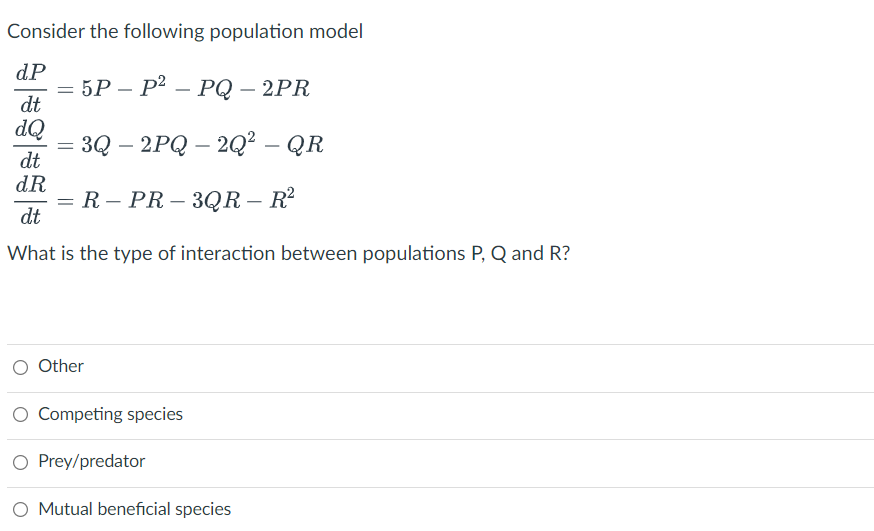The height and width of the screenshot is (531, 874).
Task: Choose the "Competing species" radio button circle
Action: pyautogui.click(x=21, y=415)
